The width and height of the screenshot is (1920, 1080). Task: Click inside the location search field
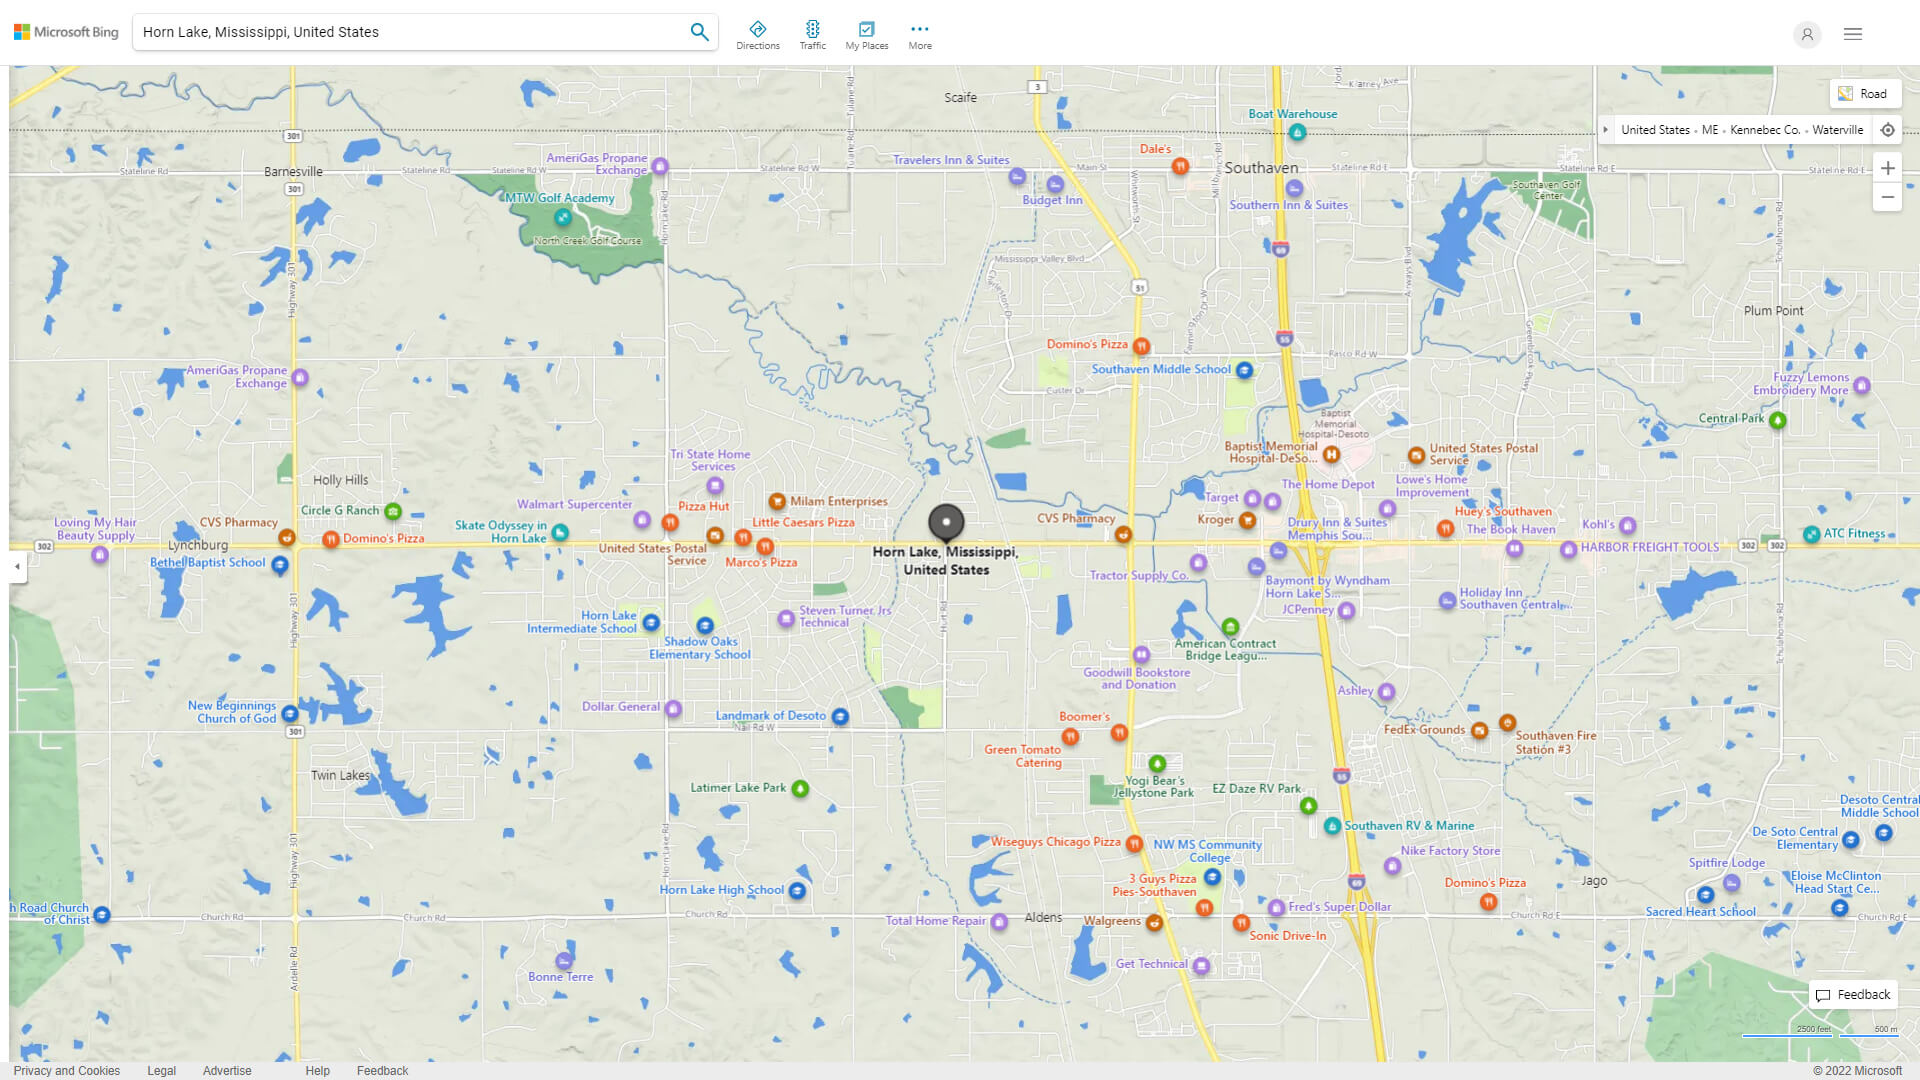point(400,31)
